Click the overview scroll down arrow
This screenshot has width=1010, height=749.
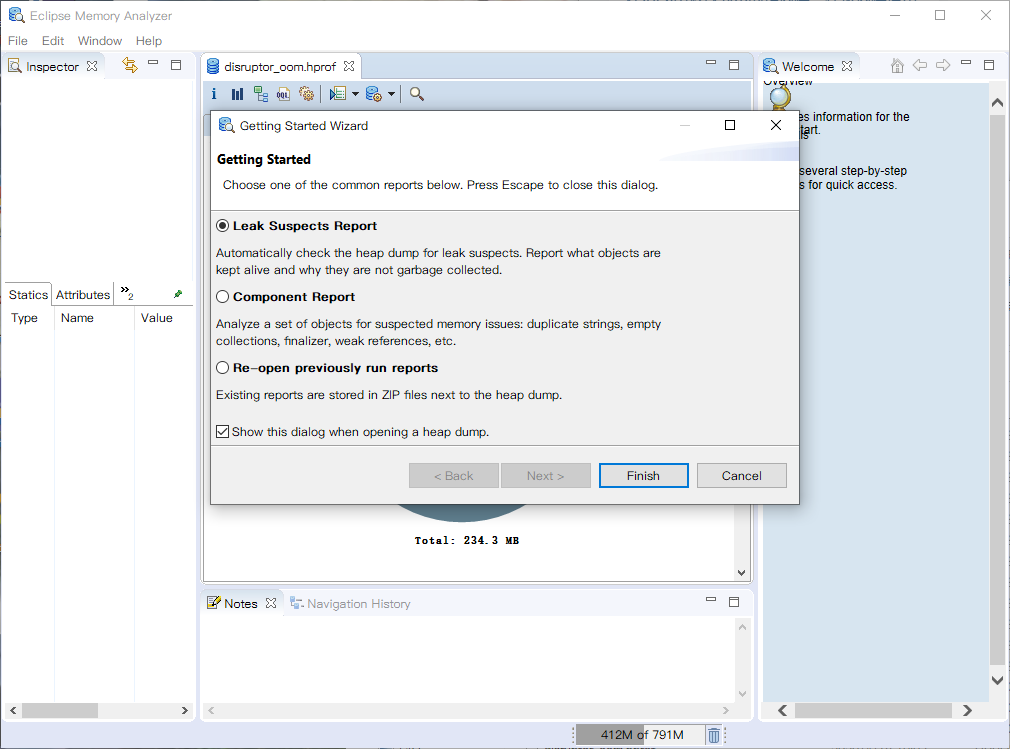coord(741,573)
